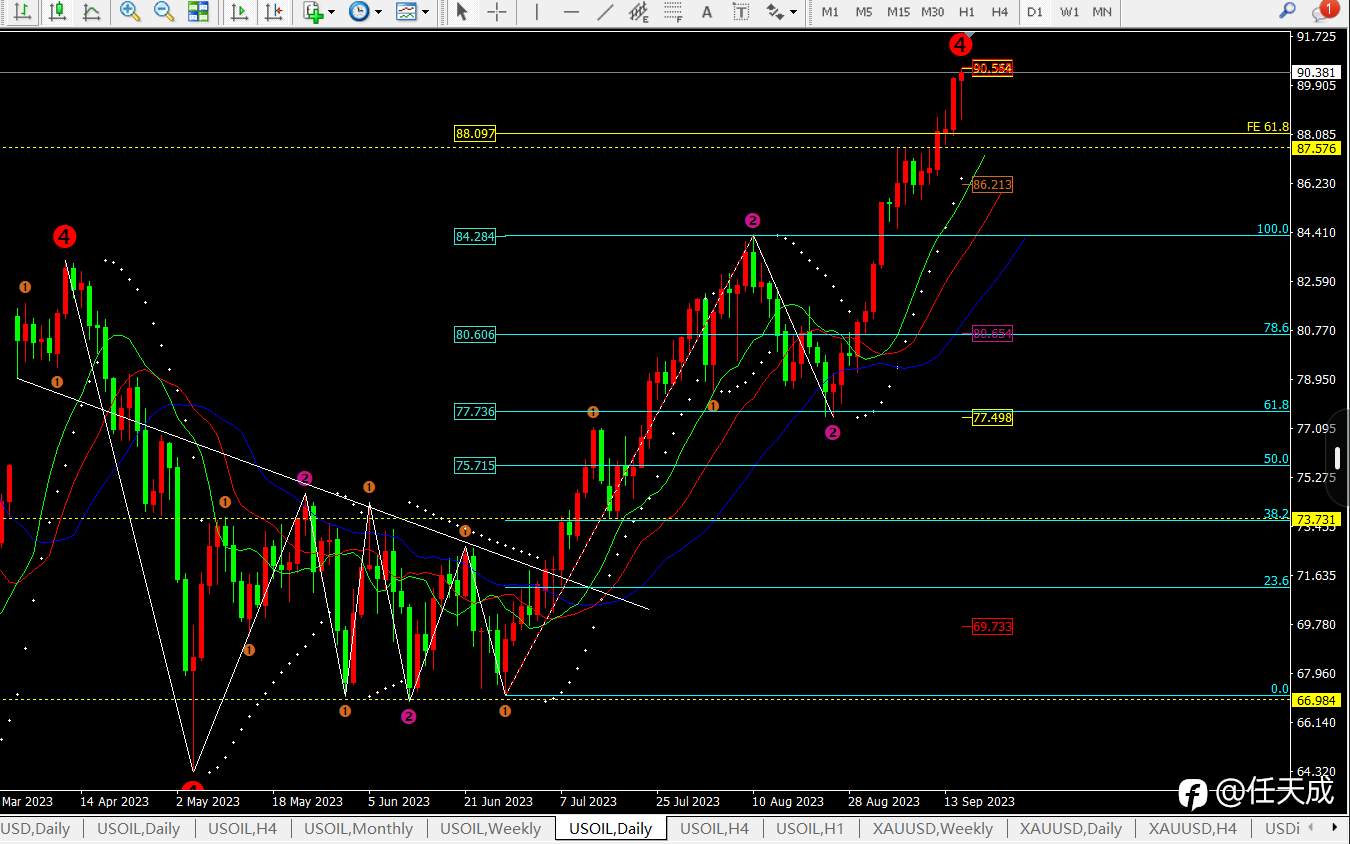
Task: Tile chart windows icon
Action: (x=199, y=12)
